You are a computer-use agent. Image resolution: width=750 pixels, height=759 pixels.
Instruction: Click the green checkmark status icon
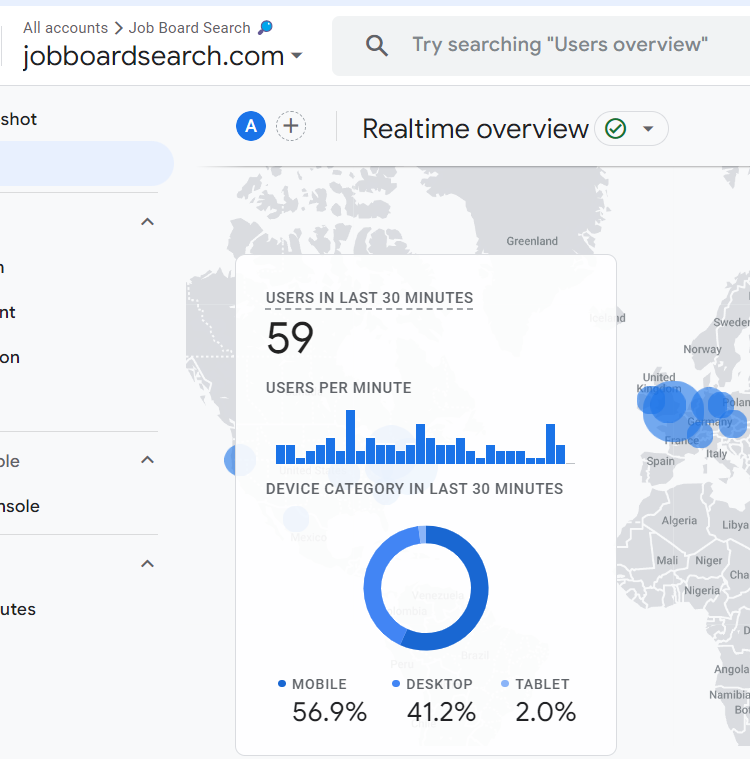pos(615,129)
